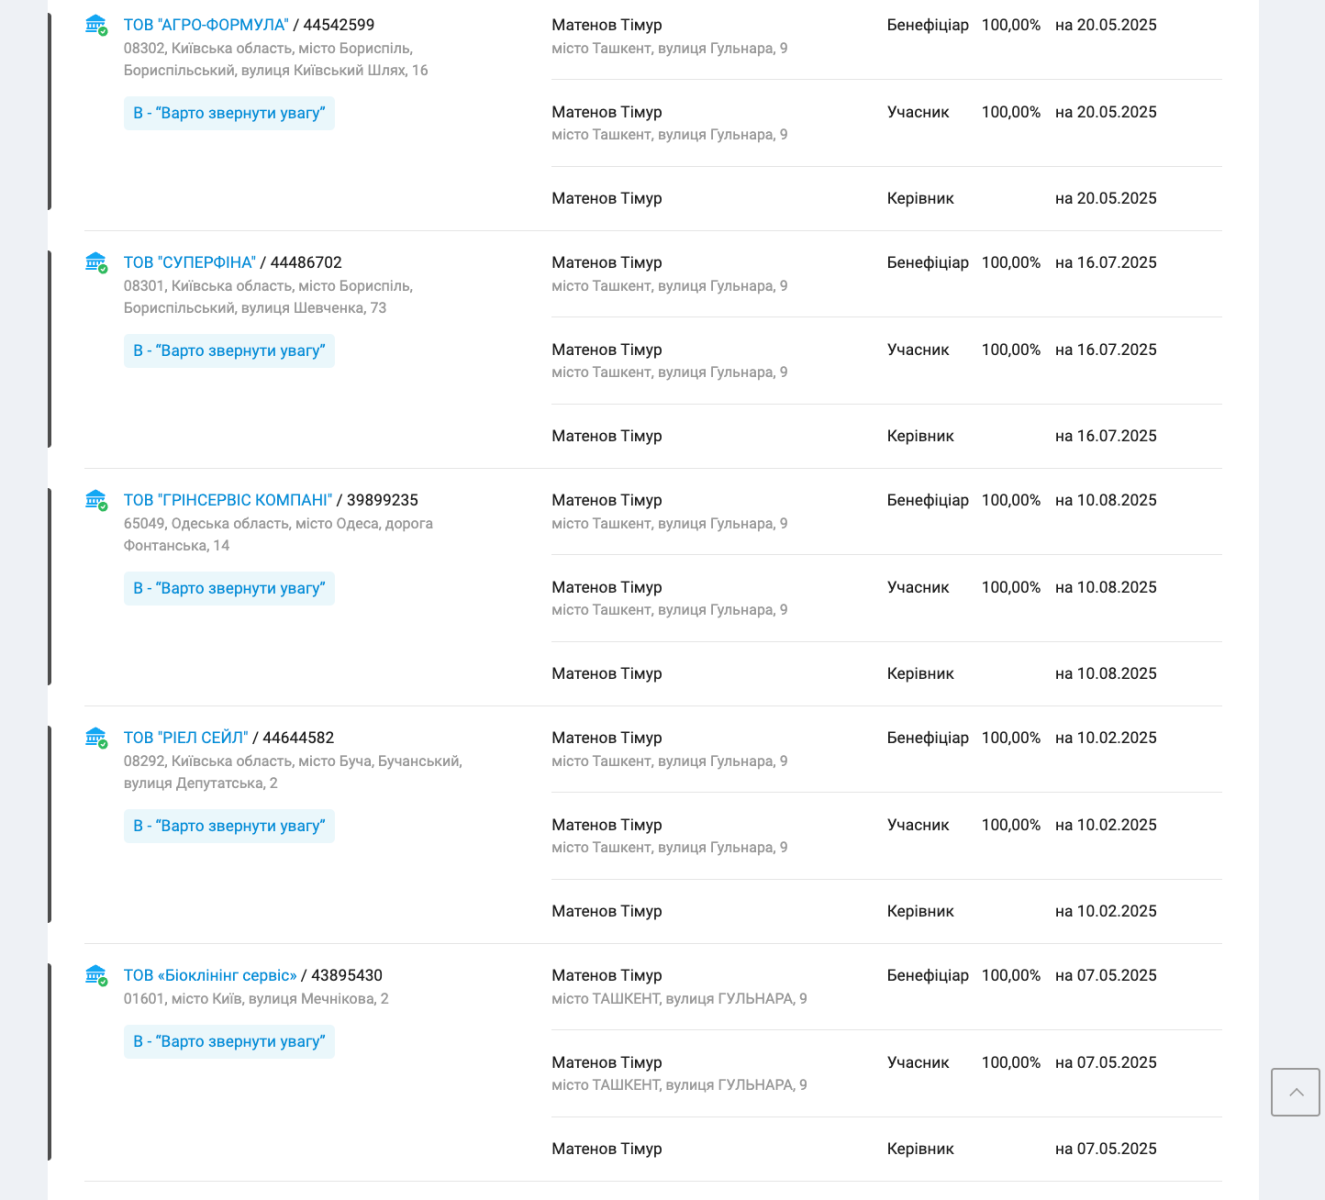This screenshot has width=1325, height=1200.
Task: Click the scroll-to-top arrow button
Action: point(1295,1092)
